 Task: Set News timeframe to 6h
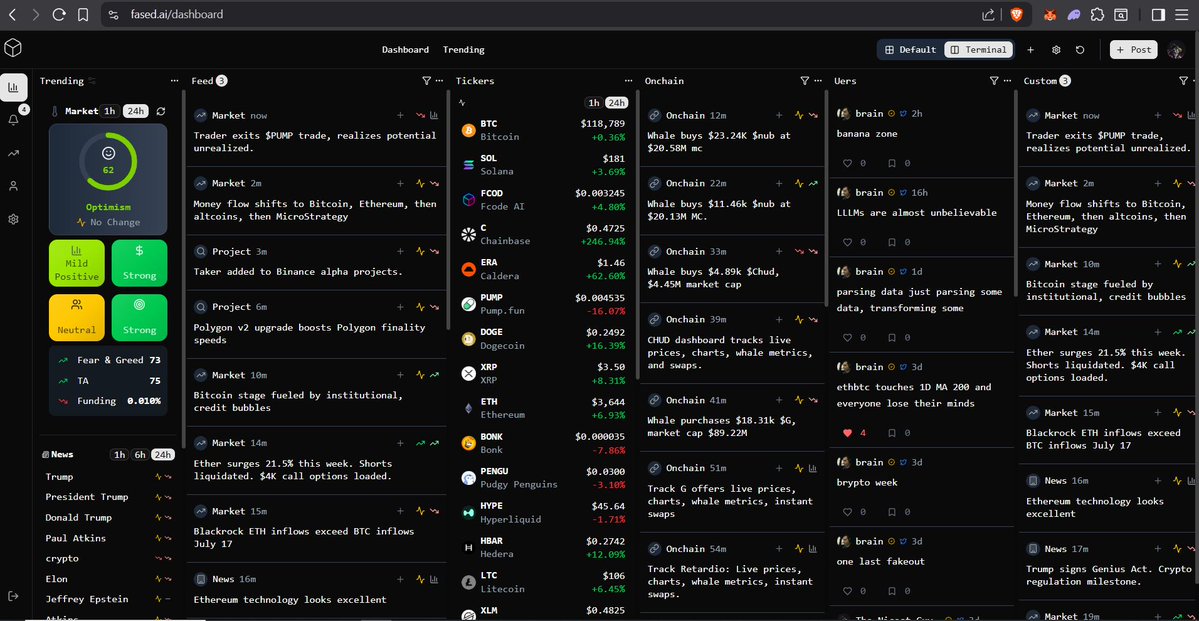(140, 454)
